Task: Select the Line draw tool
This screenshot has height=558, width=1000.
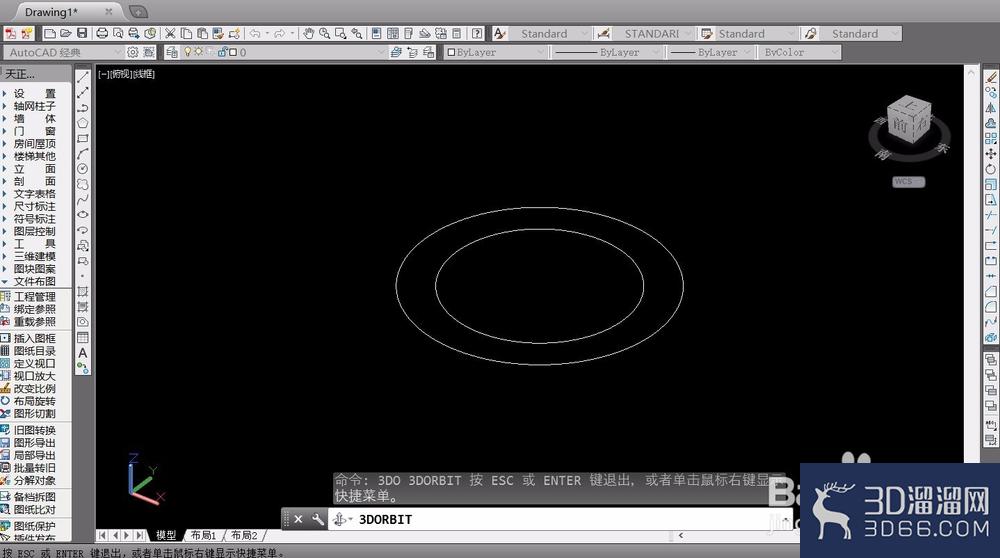Action: 83,77
